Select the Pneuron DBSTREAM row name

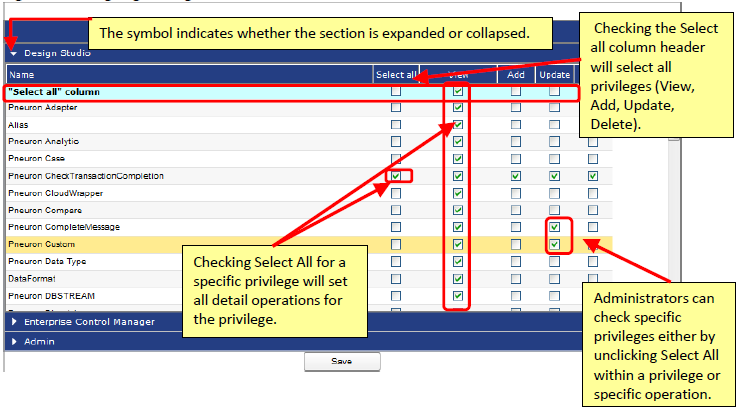point(51,296)
